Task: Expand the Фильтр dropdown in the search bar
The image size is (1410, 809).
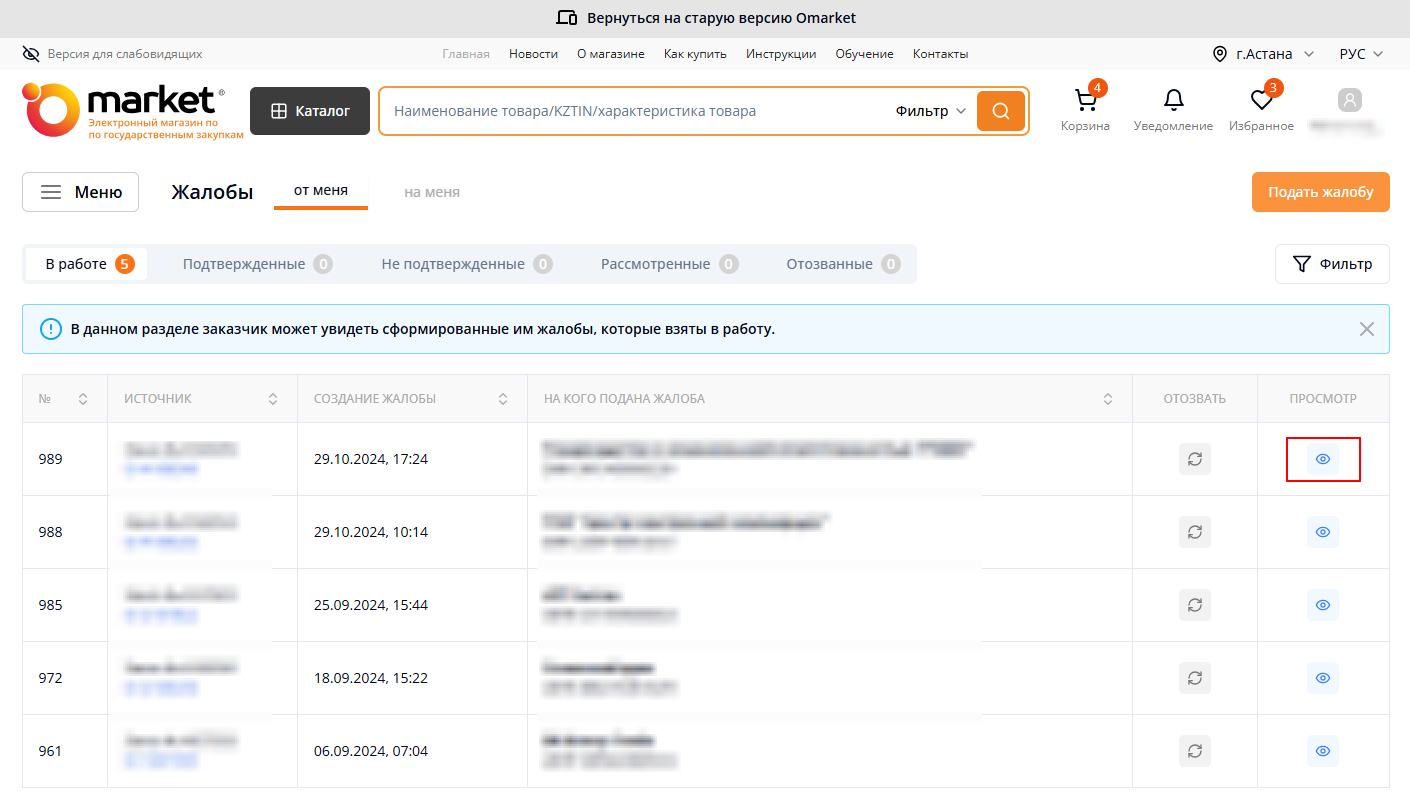Action: (930, 111)
